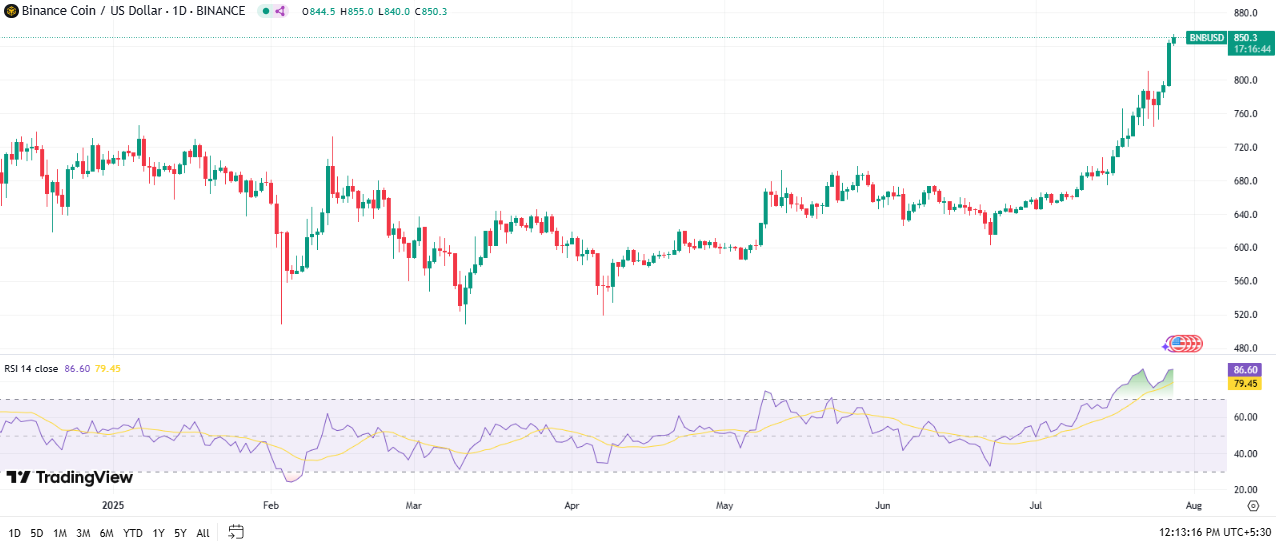Click the 850.3 current price label
The width and height of the screenshot is (1276, 542).
[x=1246, y=38]
